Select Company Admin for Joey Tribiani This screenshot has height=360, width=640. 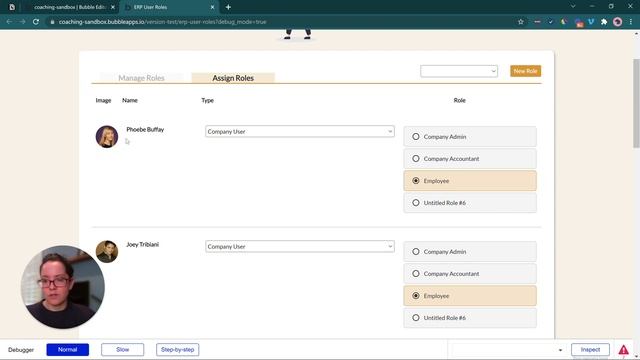(470, 252)
